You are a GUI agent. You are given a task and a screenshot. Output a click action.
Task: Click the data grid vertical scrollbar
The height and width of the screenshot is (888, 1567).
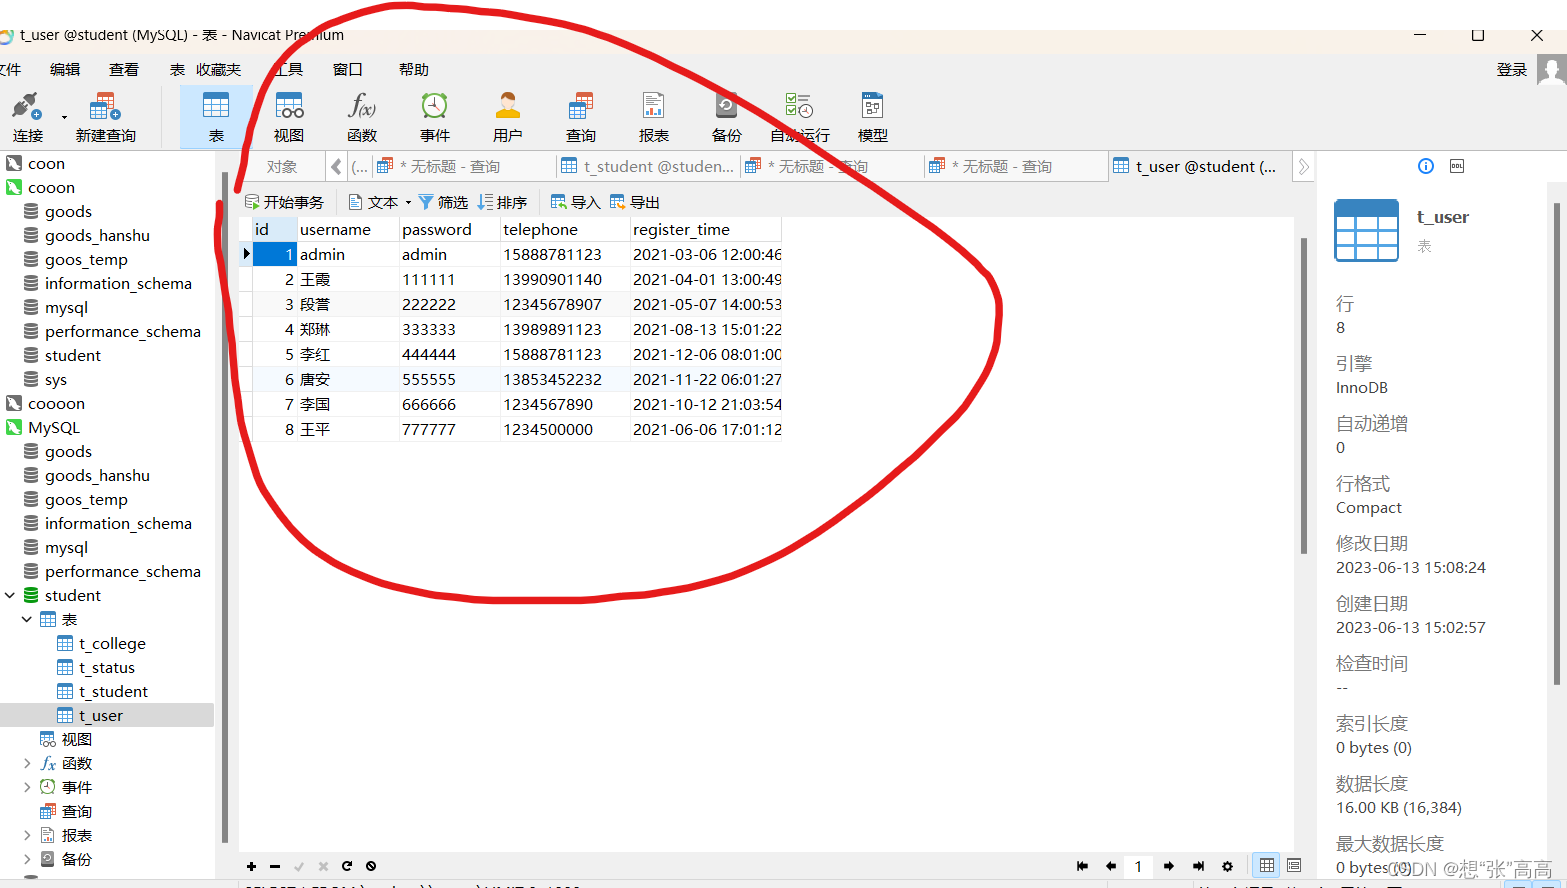point(1304,395)
